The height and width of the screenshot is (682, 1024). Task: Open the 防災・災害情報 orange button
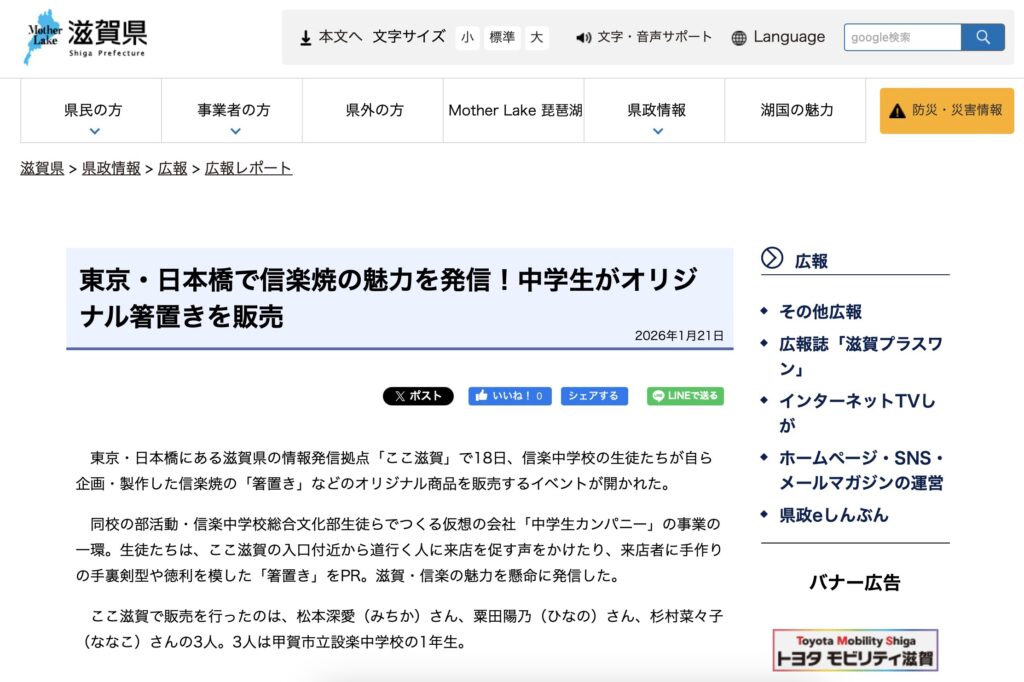click(x=946, y=110)
